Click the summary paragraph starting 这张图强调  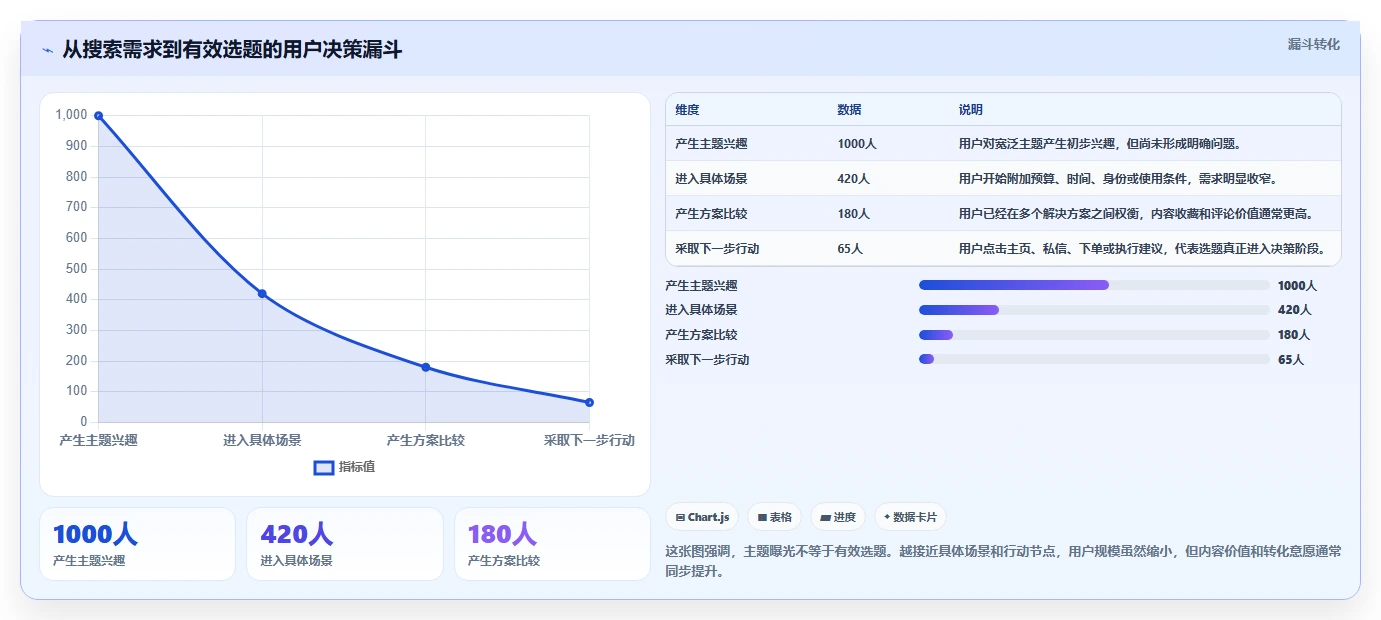coord(1003,561)
